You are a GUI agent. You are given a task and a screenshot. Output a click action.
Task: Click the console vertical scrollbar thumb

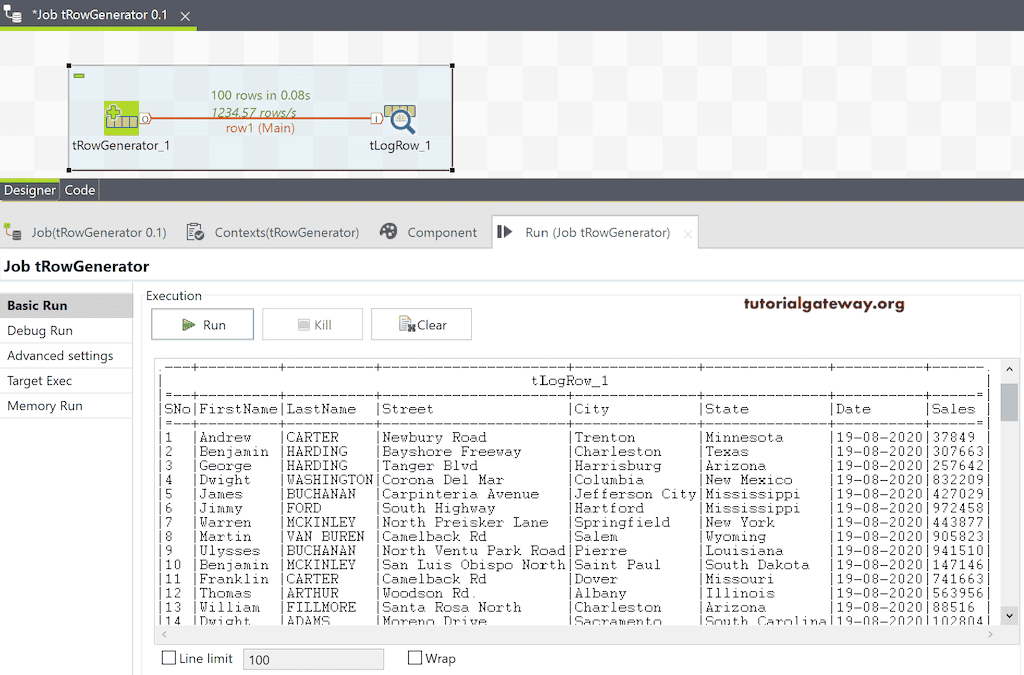[x=1009, y=402]
